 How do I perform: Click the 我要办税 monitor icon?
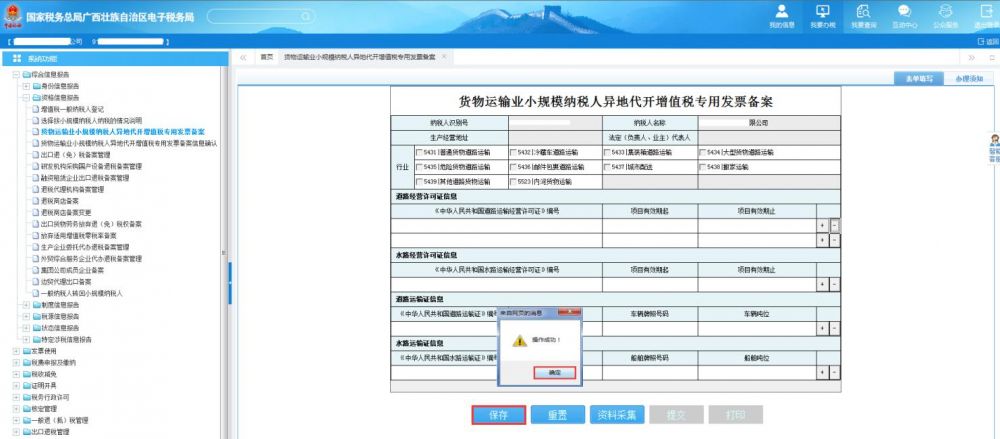coord(823,10)
